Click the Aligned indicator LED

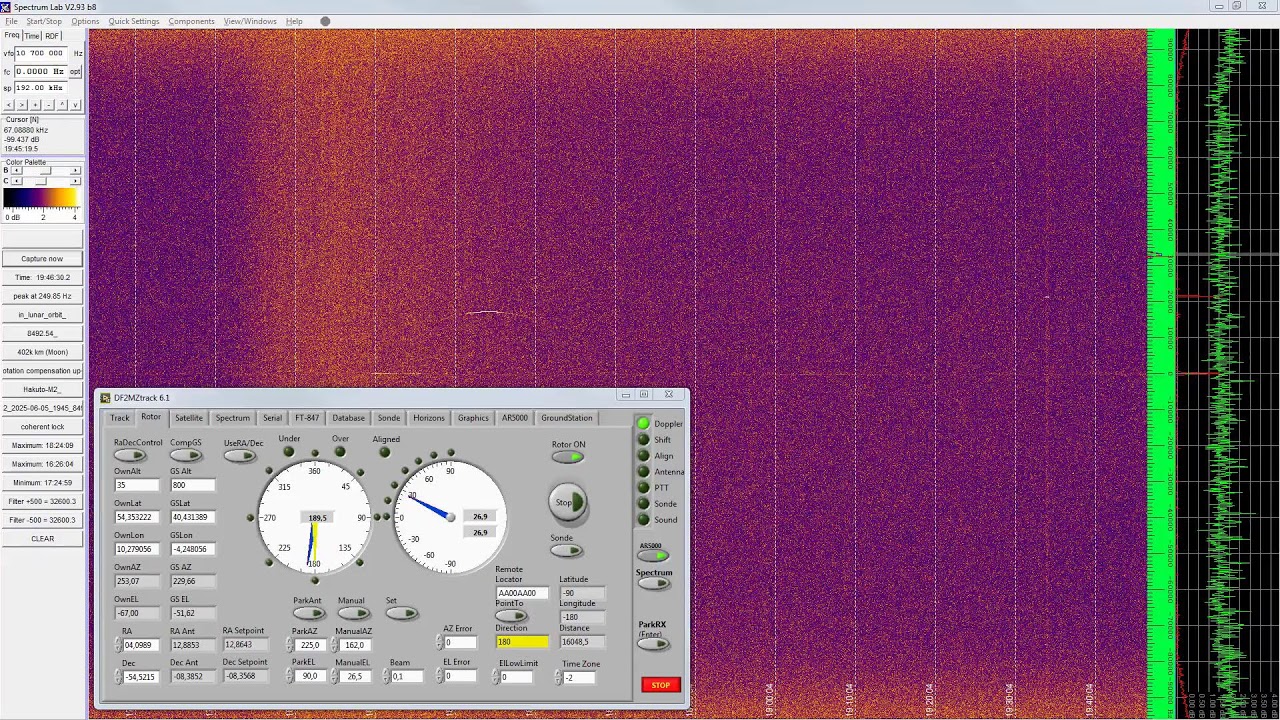coord(385,452)
